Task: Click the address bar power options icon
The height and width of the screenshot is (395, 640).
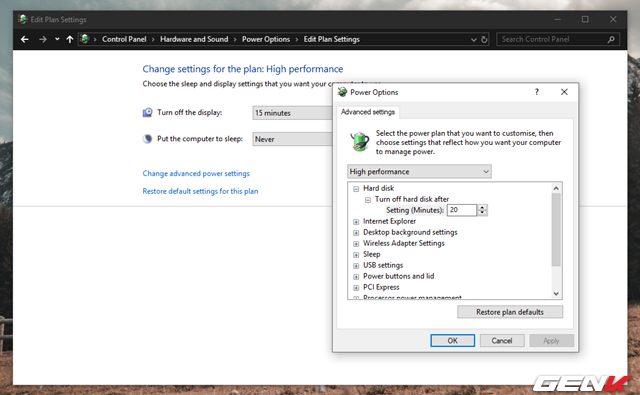Action: click(x=84, y=39)
